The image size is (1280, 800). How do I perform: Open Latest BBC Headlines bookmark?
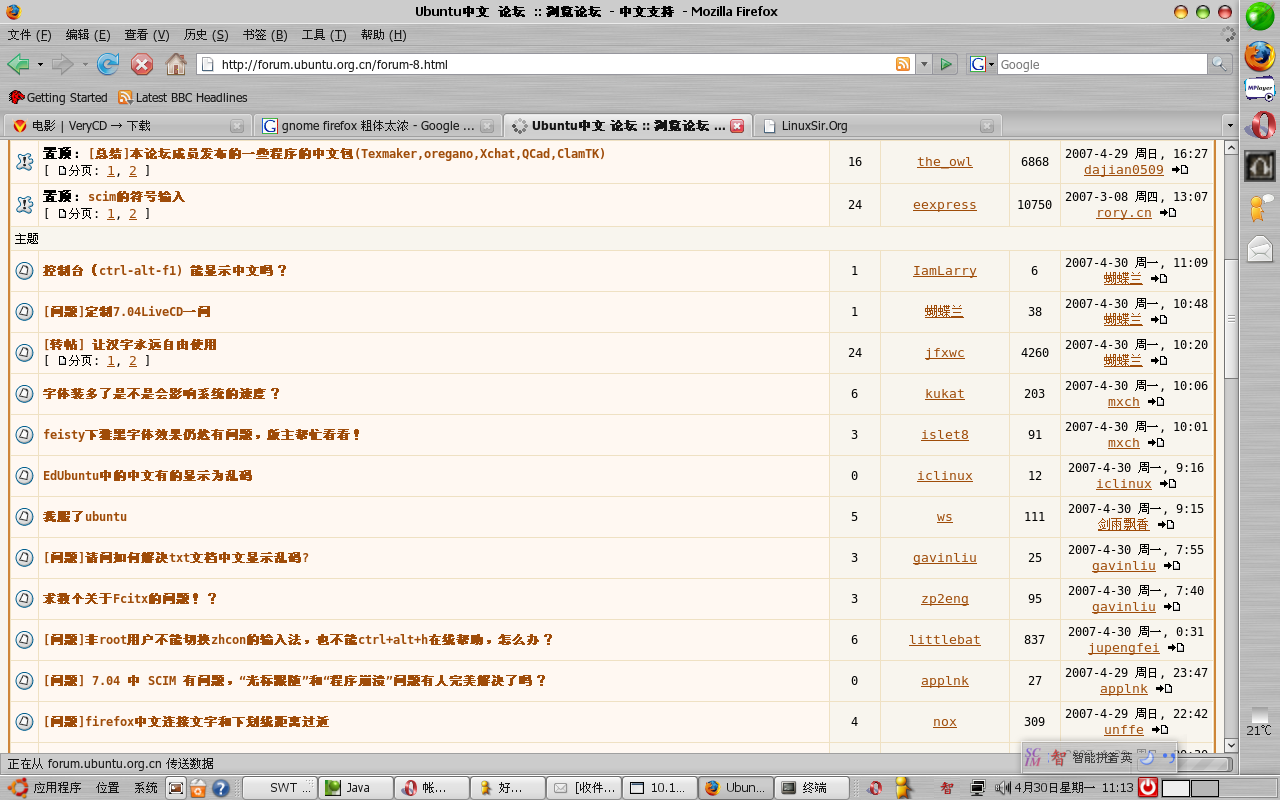point(182,97)
